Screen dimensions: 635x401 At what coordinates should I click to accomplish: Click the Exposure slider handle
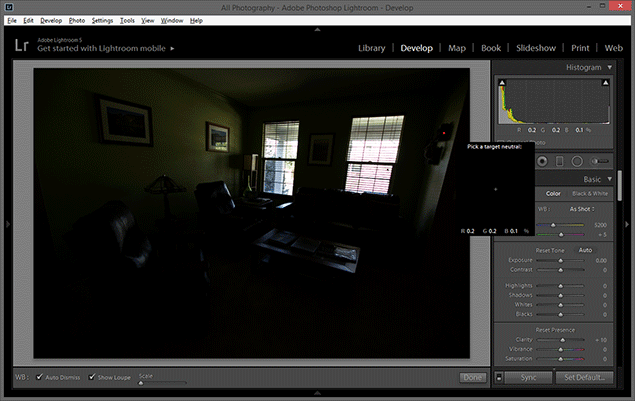point(560,258)
